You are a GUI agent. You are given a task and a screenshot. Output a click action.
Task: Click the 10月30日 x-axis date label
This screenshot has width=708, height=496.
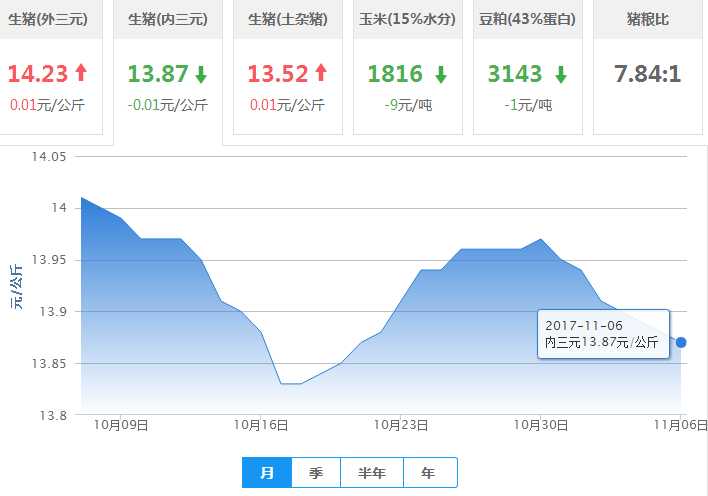click(x=540, y=425)
